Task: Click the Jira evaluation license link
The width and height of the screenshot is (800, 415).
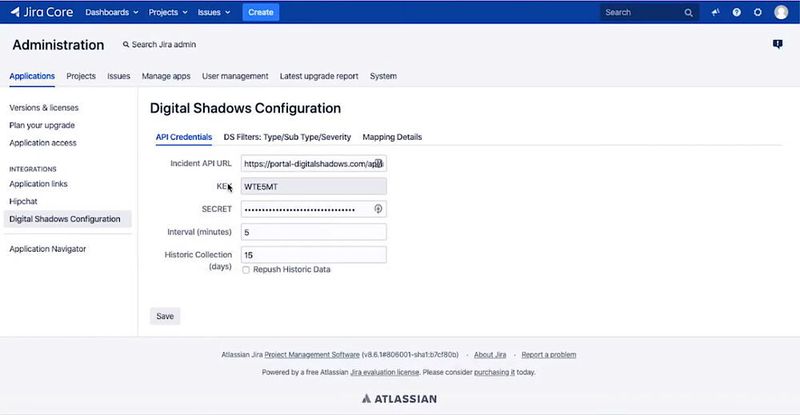Action: coord(385,372)
